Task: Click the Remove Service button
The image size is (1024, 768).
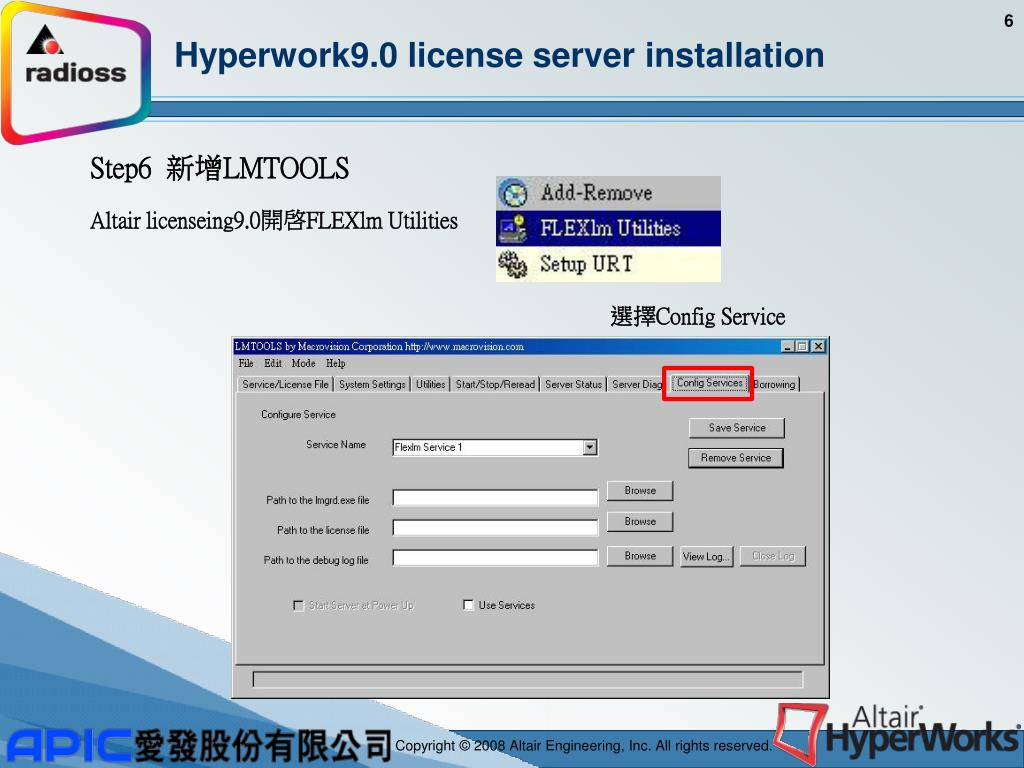Action: click(x=736, y=458)
